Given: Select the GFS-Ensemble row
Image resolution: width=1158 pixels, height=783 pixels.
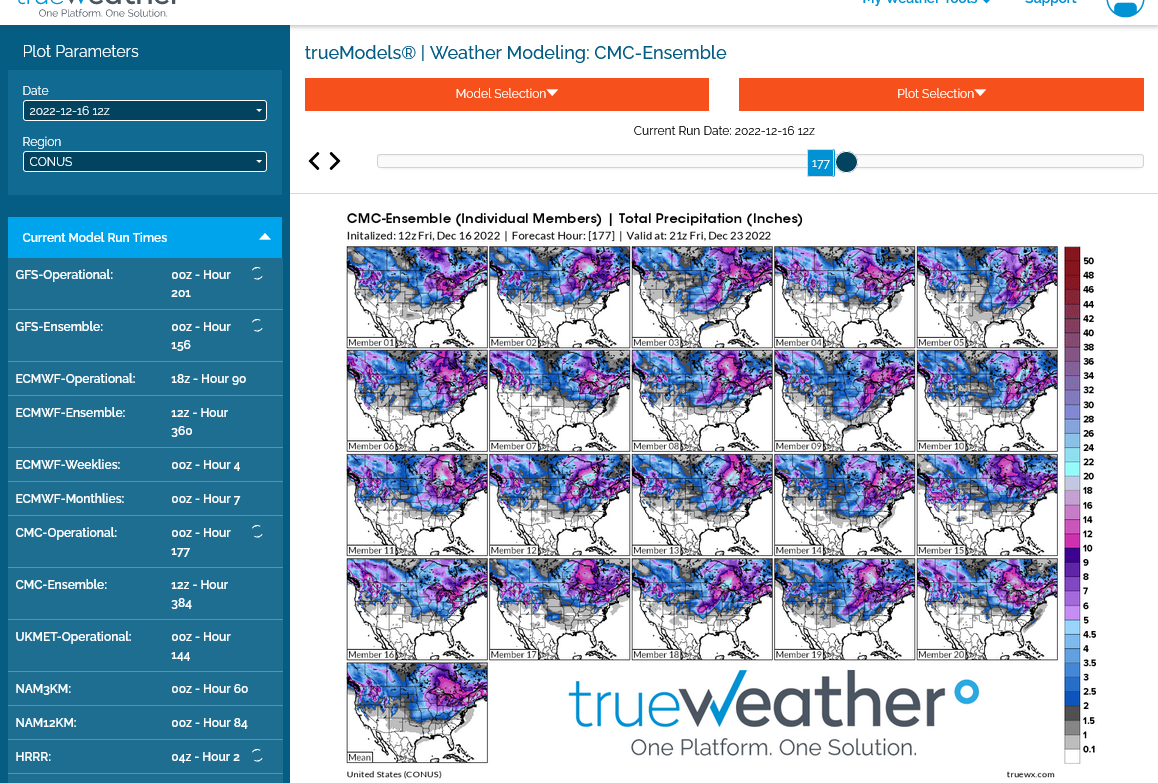Looking at the screenshot, I should pos(145,335).
